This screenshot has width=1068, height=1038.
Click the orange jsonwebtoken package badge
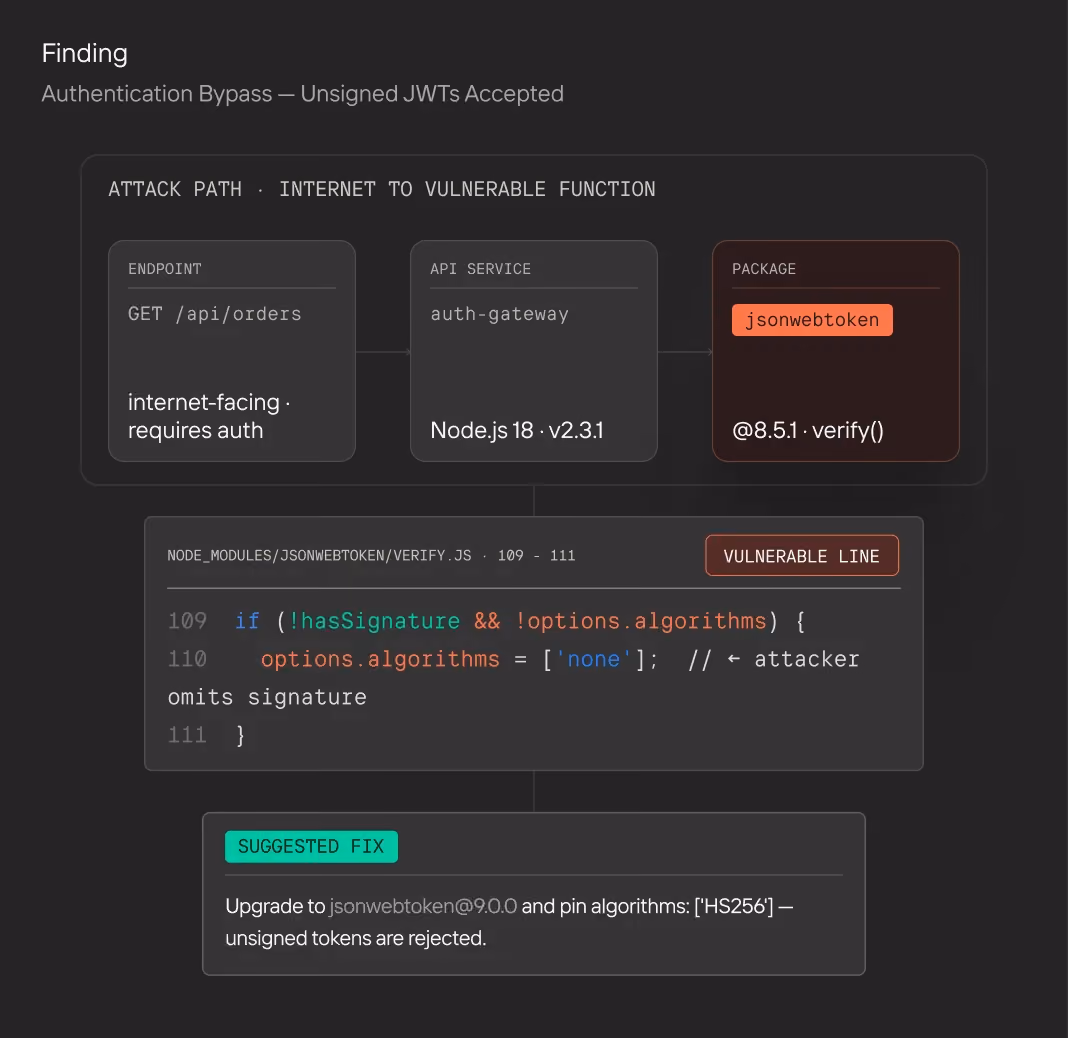[x=812, y=320]
